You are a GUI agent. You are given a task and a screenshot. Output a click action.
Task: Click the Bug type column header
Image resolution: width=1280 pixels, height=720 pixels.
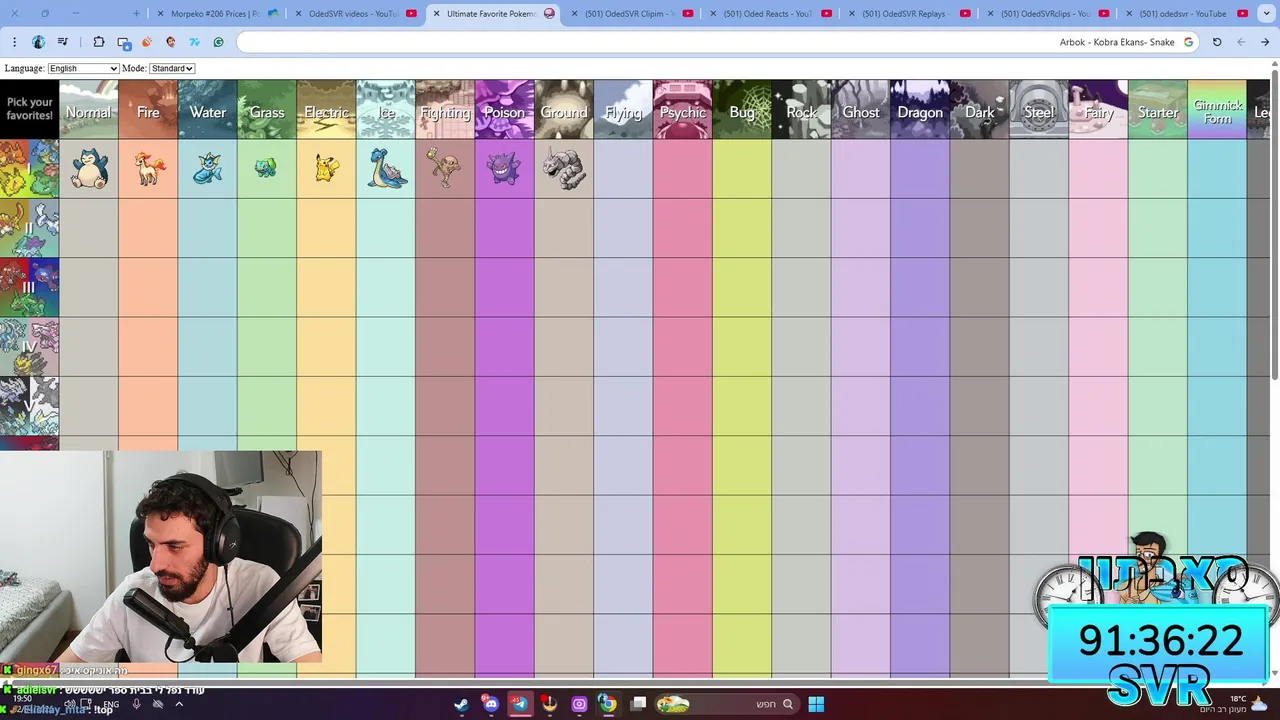(742, 110)
